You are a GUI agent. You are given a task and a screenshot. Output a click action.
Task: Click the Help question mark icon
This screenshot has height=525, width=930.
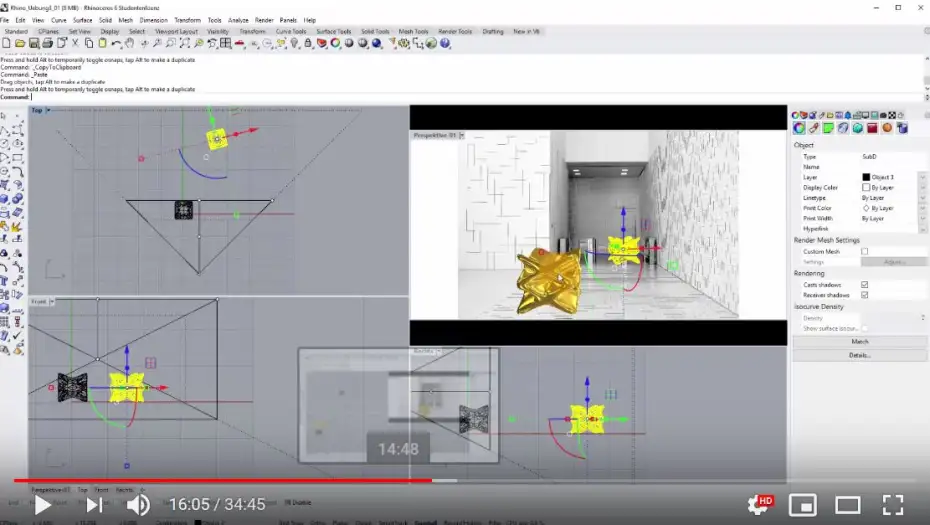(445, 43)
